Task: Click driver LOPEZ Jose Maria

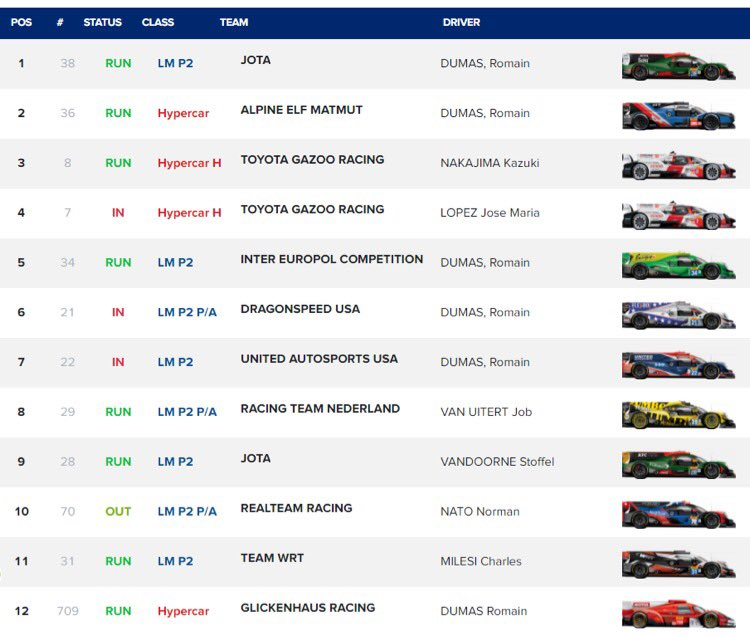Action: 490,213
